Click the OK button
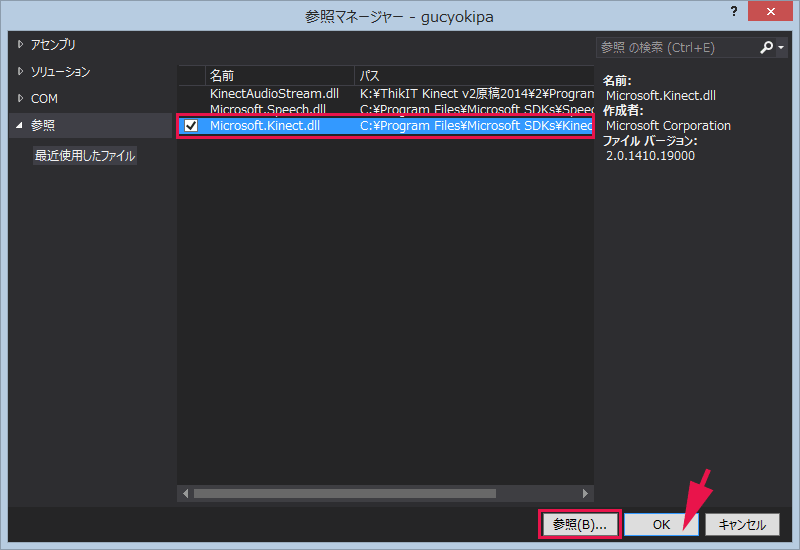 point(661,524)
